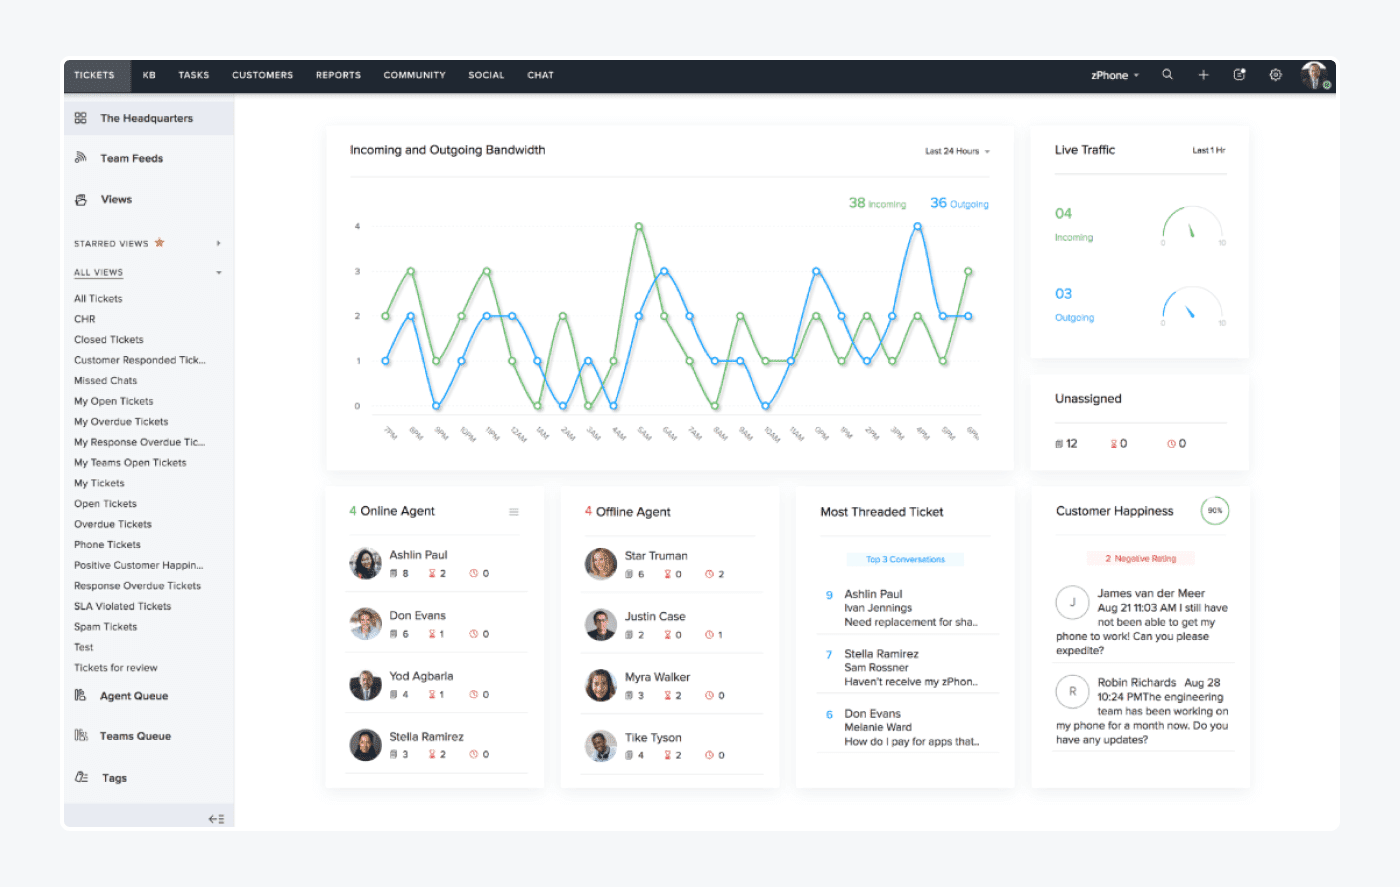Screen dimensions: 1400x887
Task: Click the Tags icon in sidebar
Action: [81, 778]
